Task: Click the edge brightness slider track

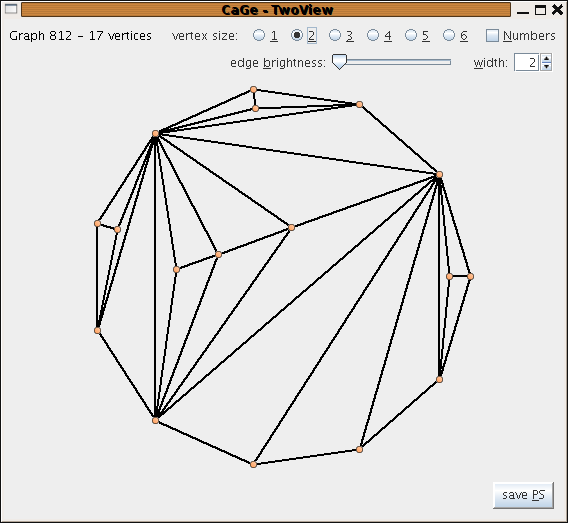Action: (392, 62)
